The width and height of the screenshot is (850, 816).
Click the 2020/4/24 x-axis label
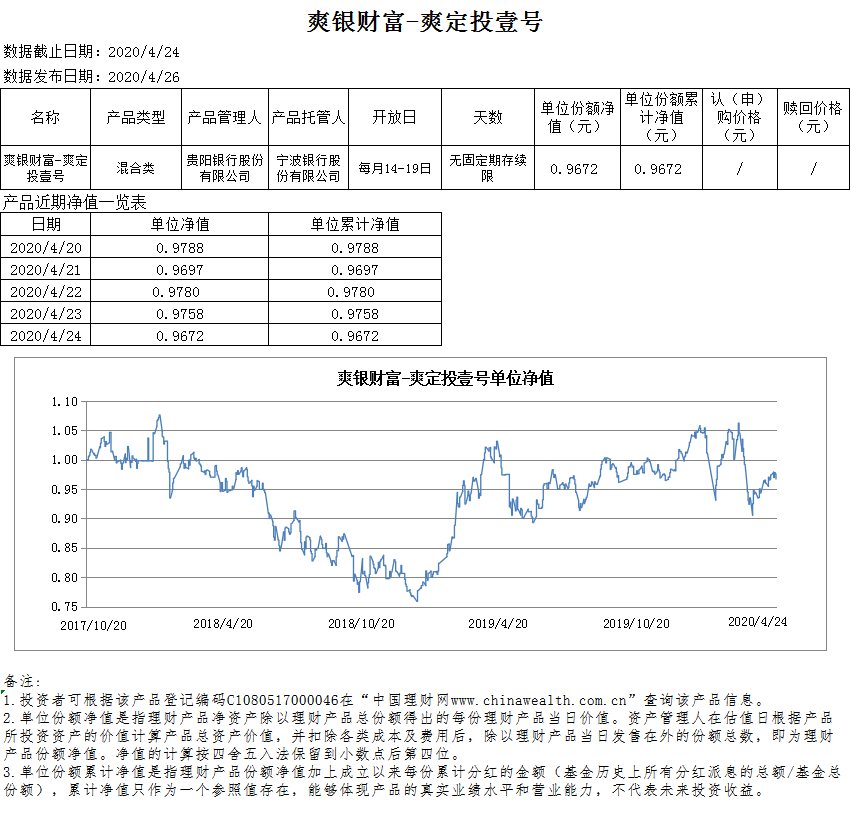coord(757,621)
